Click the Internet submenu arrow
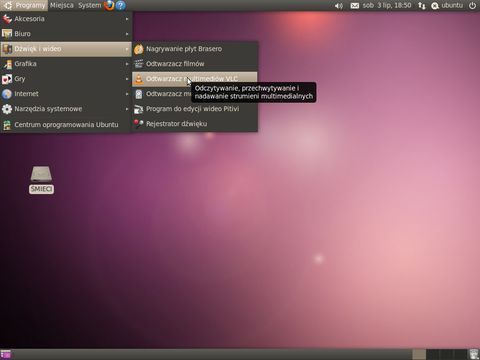 [x=127, y=94]
